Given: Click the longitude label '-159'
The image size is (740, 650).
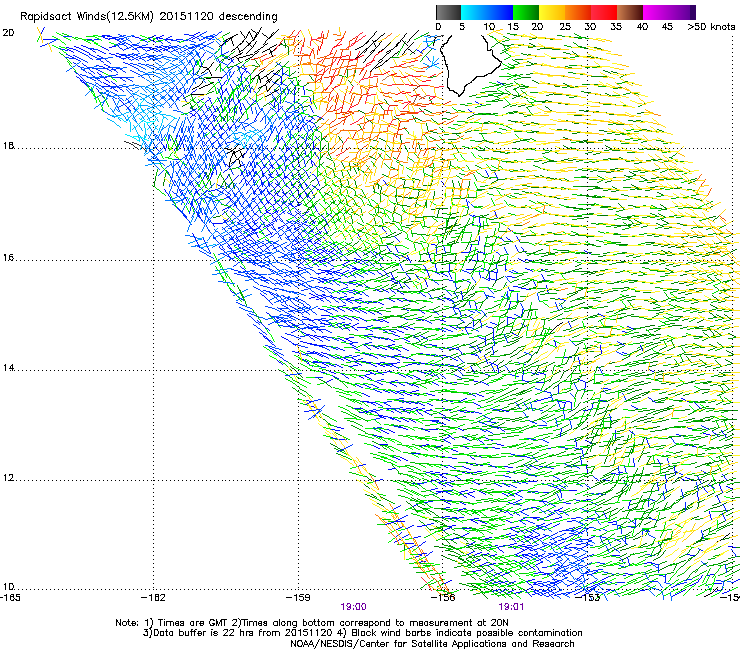Looking at the screenshot, I should pos(298,598).
